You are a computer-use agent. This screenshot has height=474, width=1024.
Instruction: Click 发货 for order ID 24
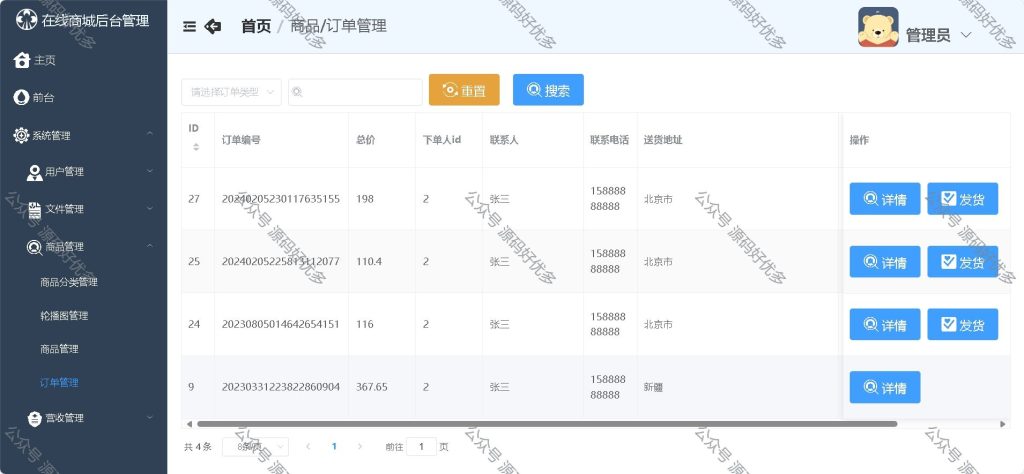(963, 324)
